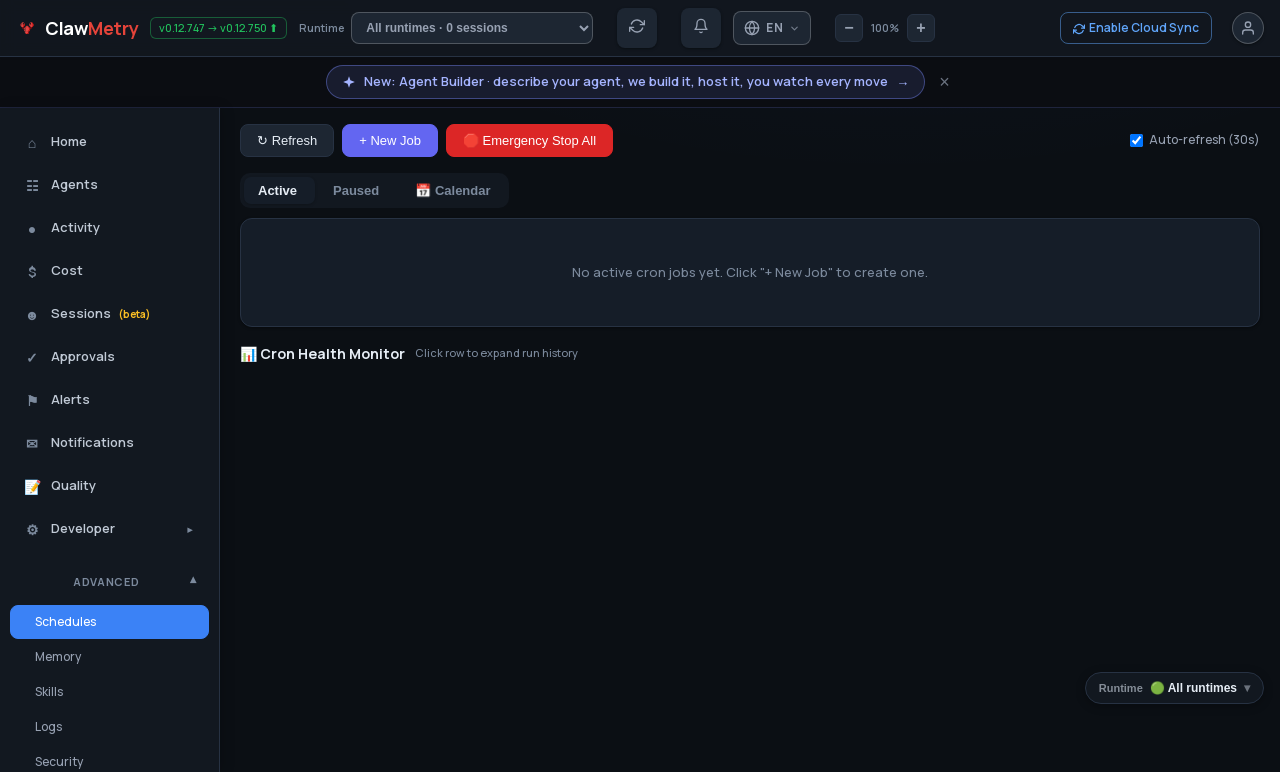The image size is (1280, 772).
Task: Open the notifications bell icon
Action: coord(701,27)
